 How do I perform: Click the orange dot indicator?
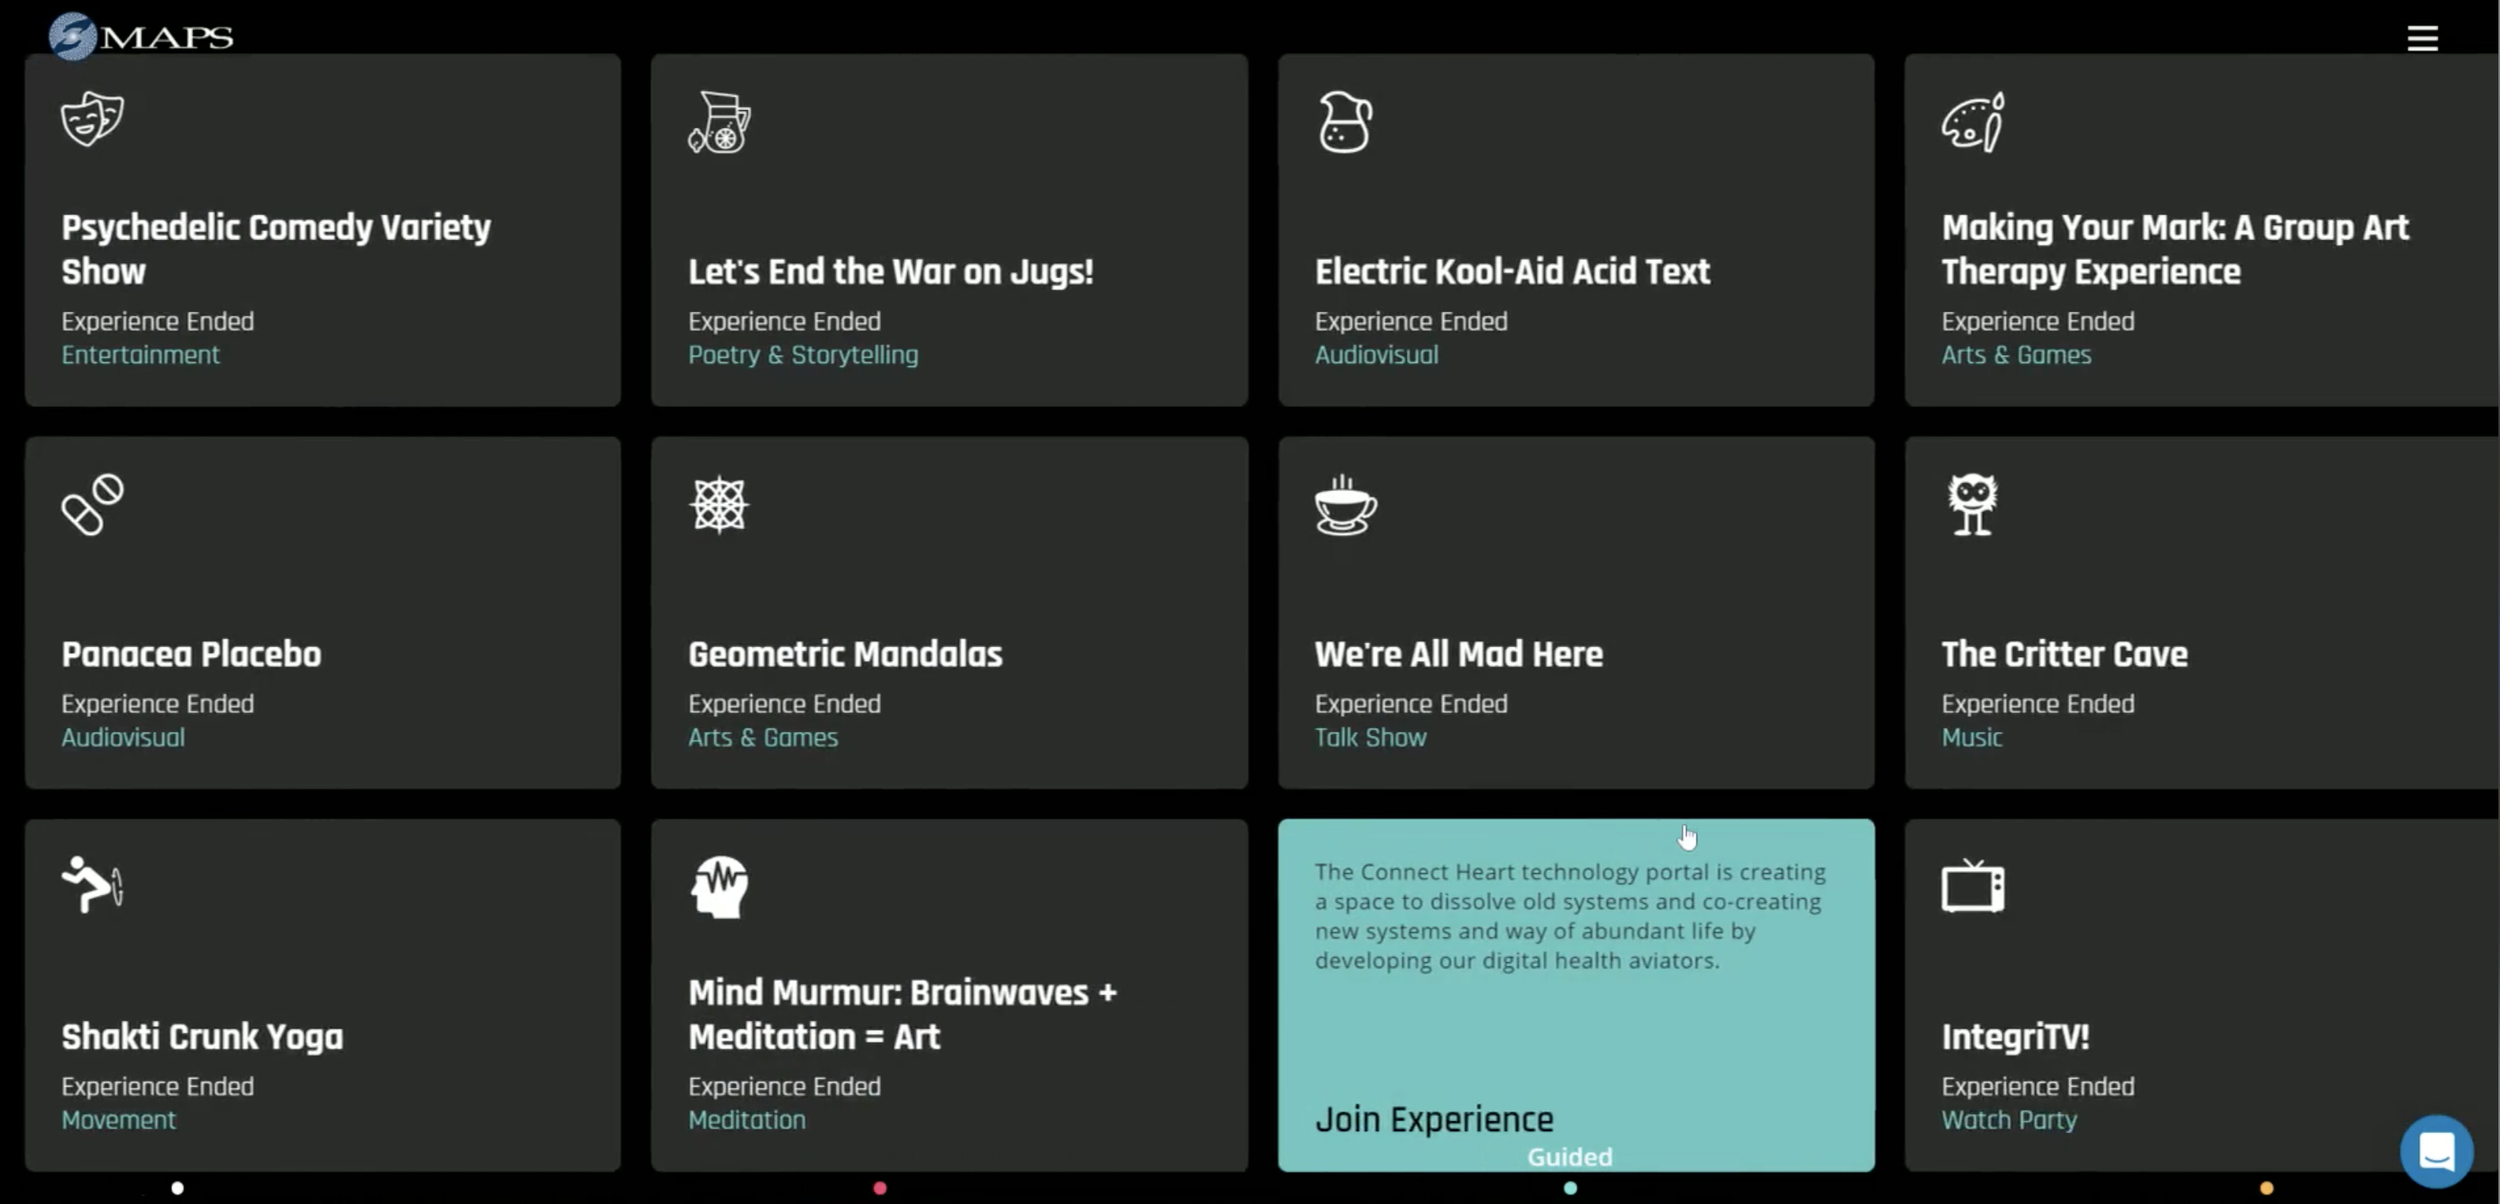click(x=2266, y=1188)
